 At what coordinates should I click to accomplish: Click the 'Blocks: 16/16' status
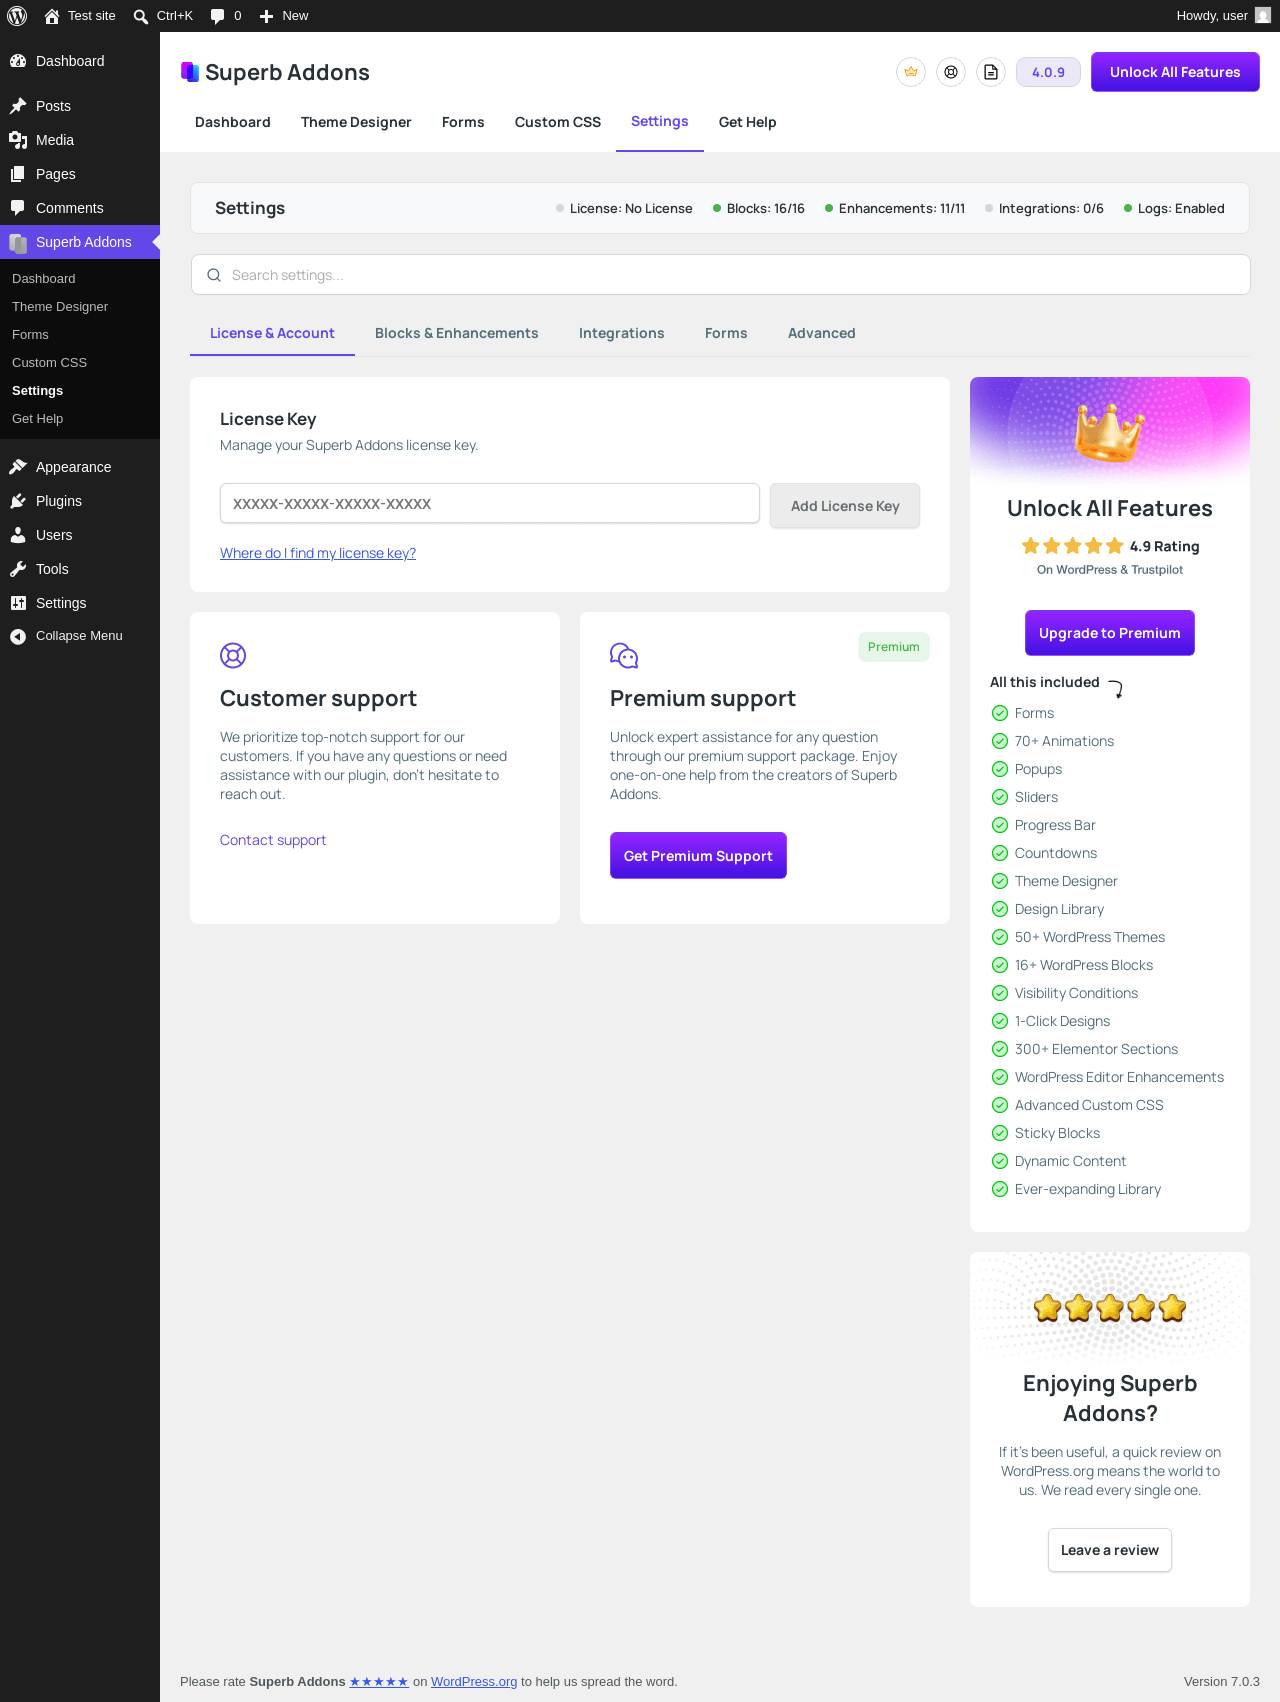(759, 208)
